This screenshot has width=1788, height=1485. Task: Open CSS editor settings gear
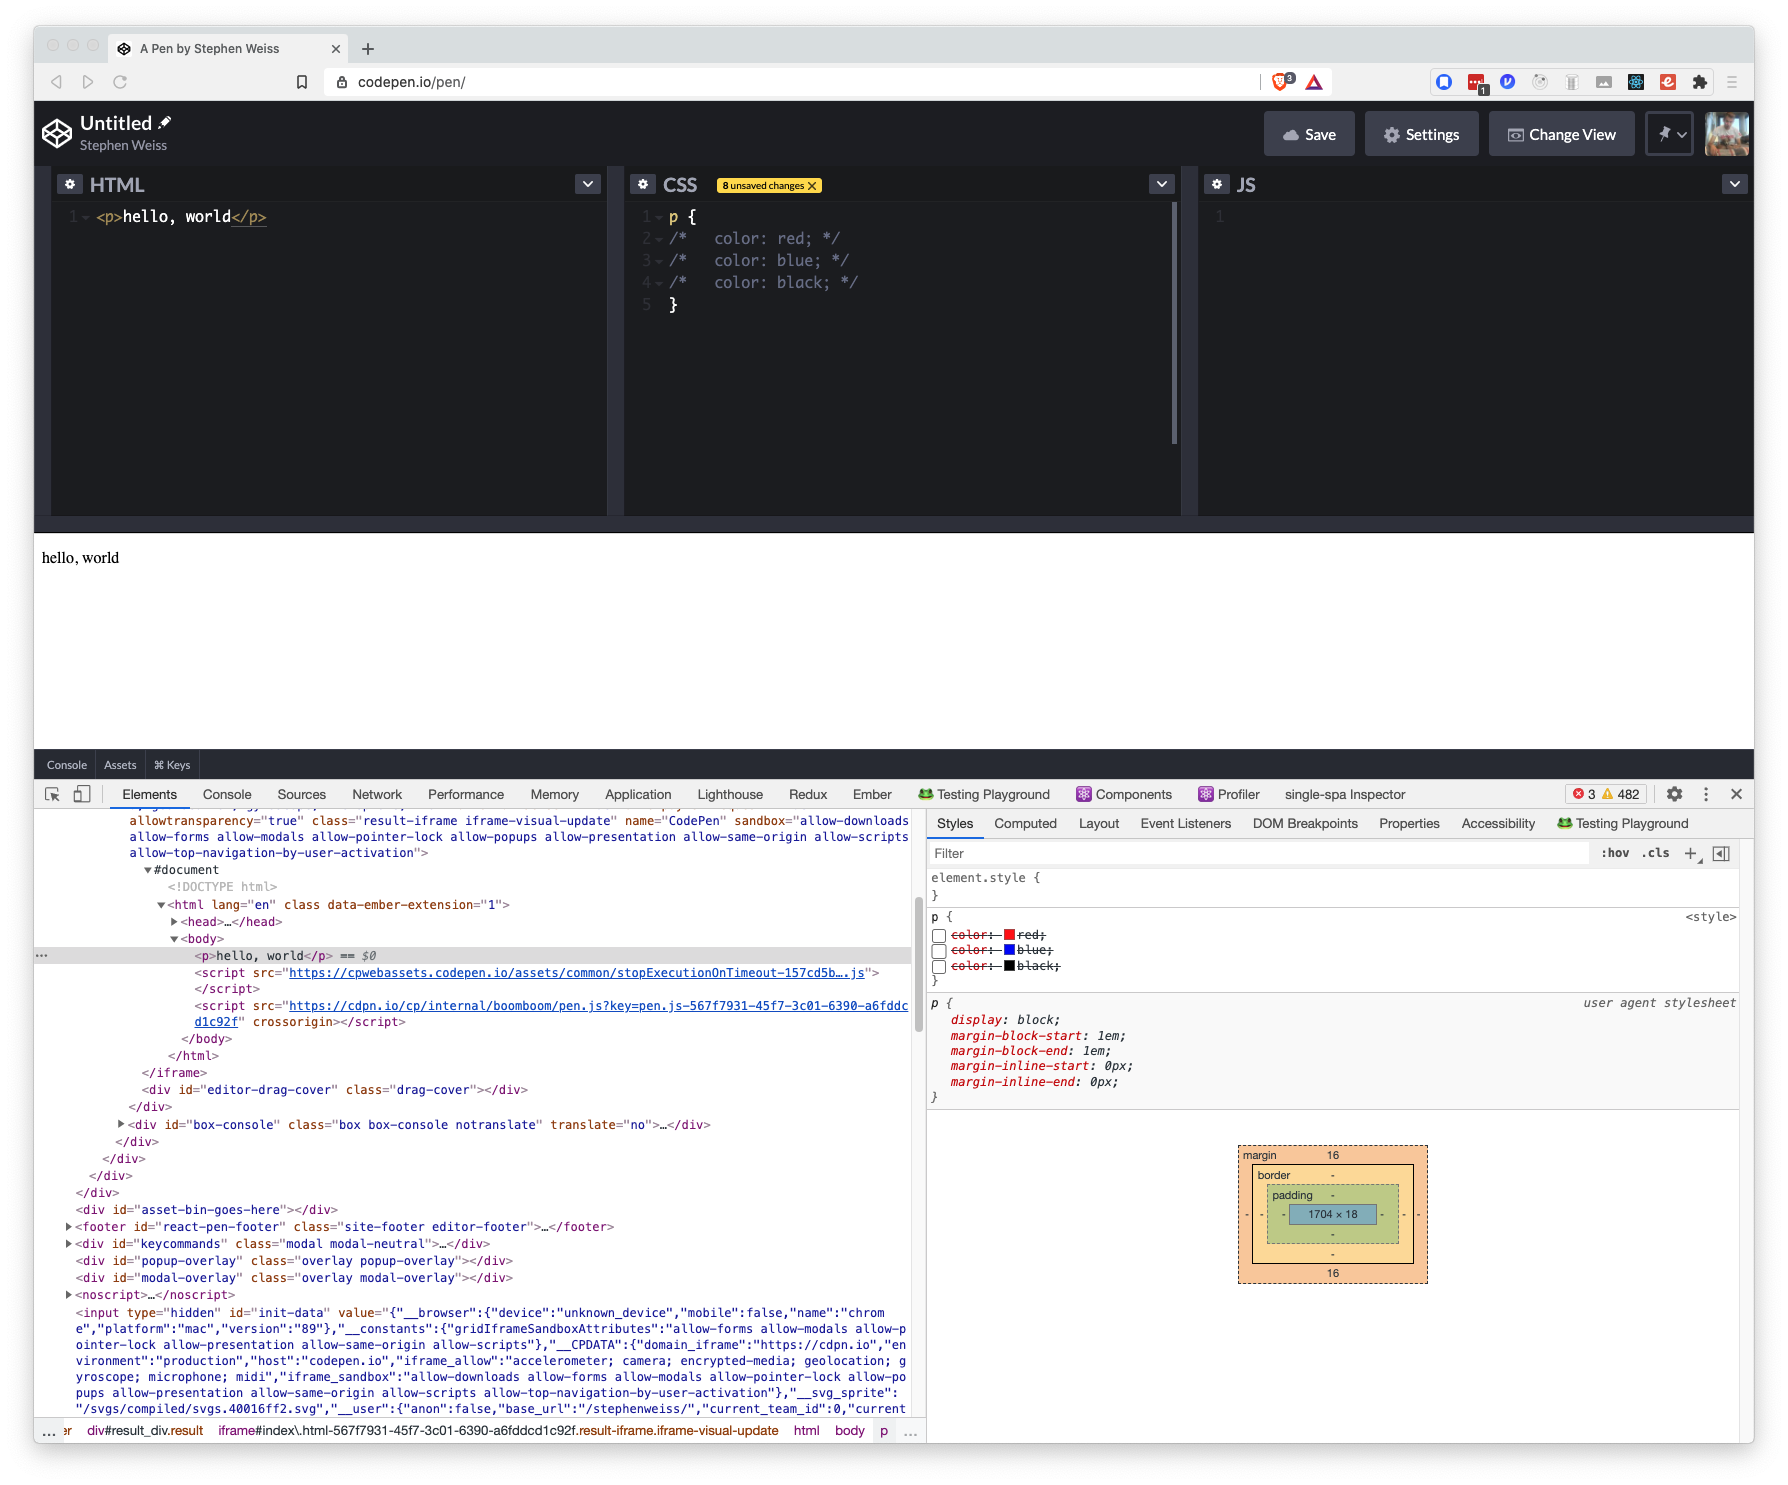[643, 184]
